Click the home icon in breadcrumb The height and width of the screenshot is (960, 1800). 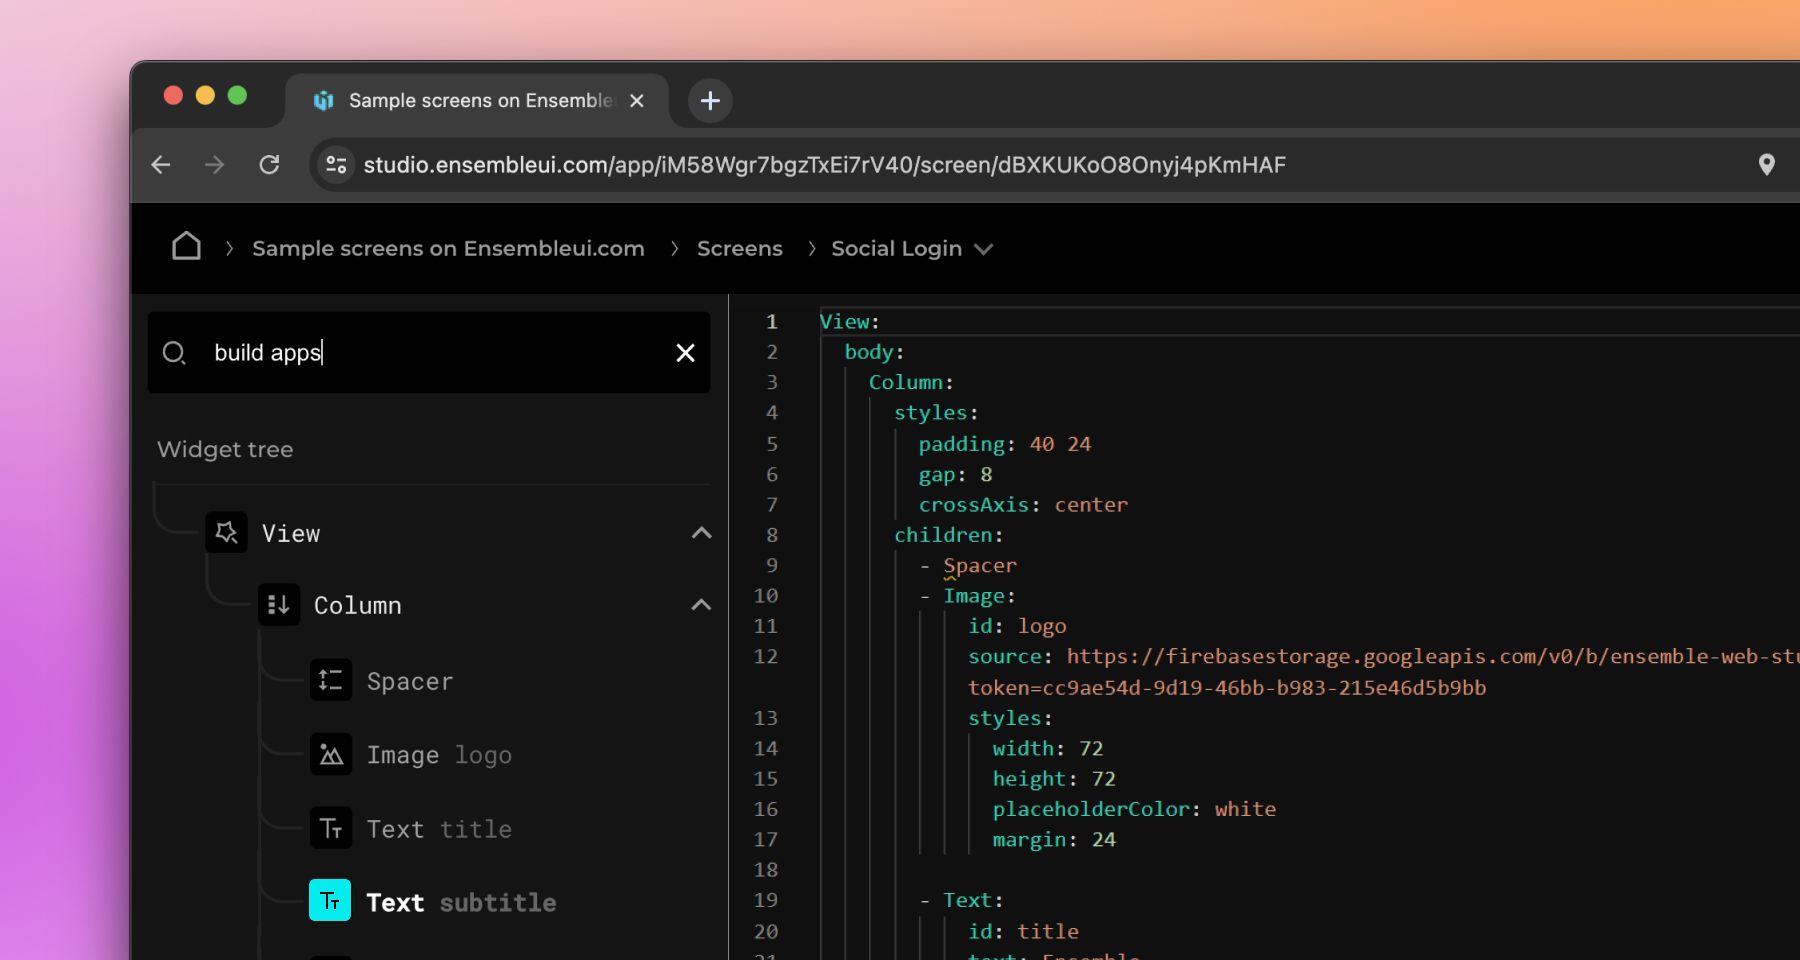point(186,247)
